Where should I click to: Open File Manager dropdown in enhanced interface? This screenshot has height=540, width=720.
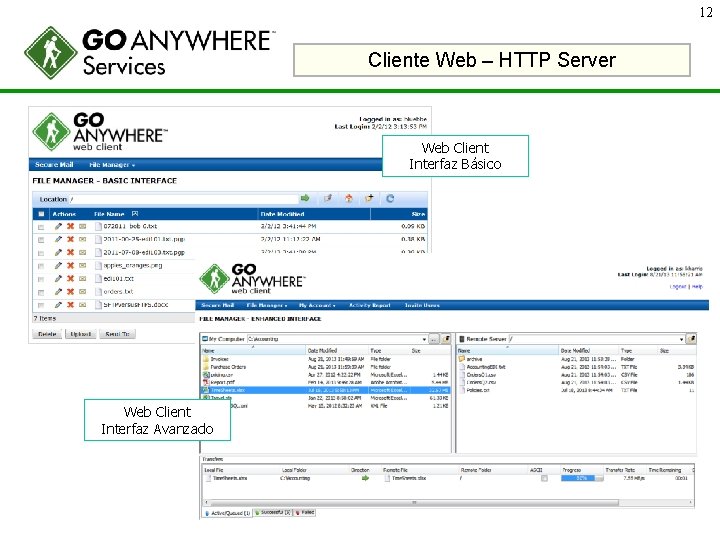point(267,305)
